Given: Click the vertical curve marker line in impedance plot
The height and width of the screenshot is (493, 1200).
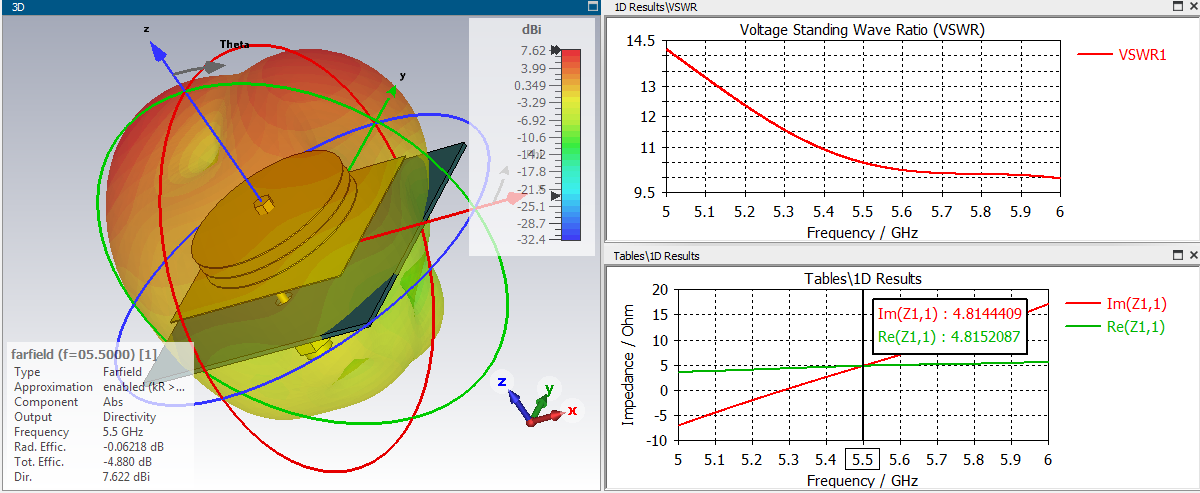Looking at the screenshot, I should 862,365.
